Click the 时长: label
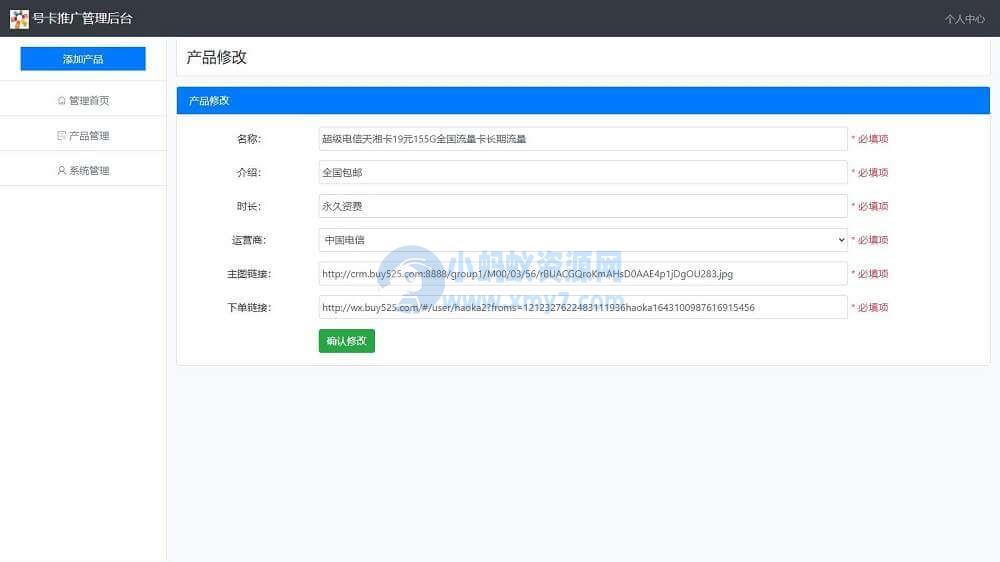1000x562 pixels. tap(249, 207)
